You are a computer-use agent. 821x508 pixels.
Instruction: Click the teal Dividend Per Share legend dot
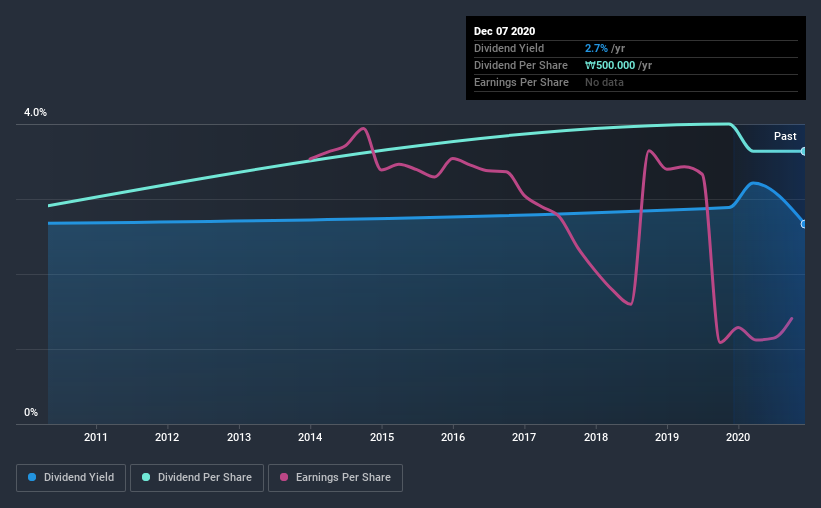146,477
